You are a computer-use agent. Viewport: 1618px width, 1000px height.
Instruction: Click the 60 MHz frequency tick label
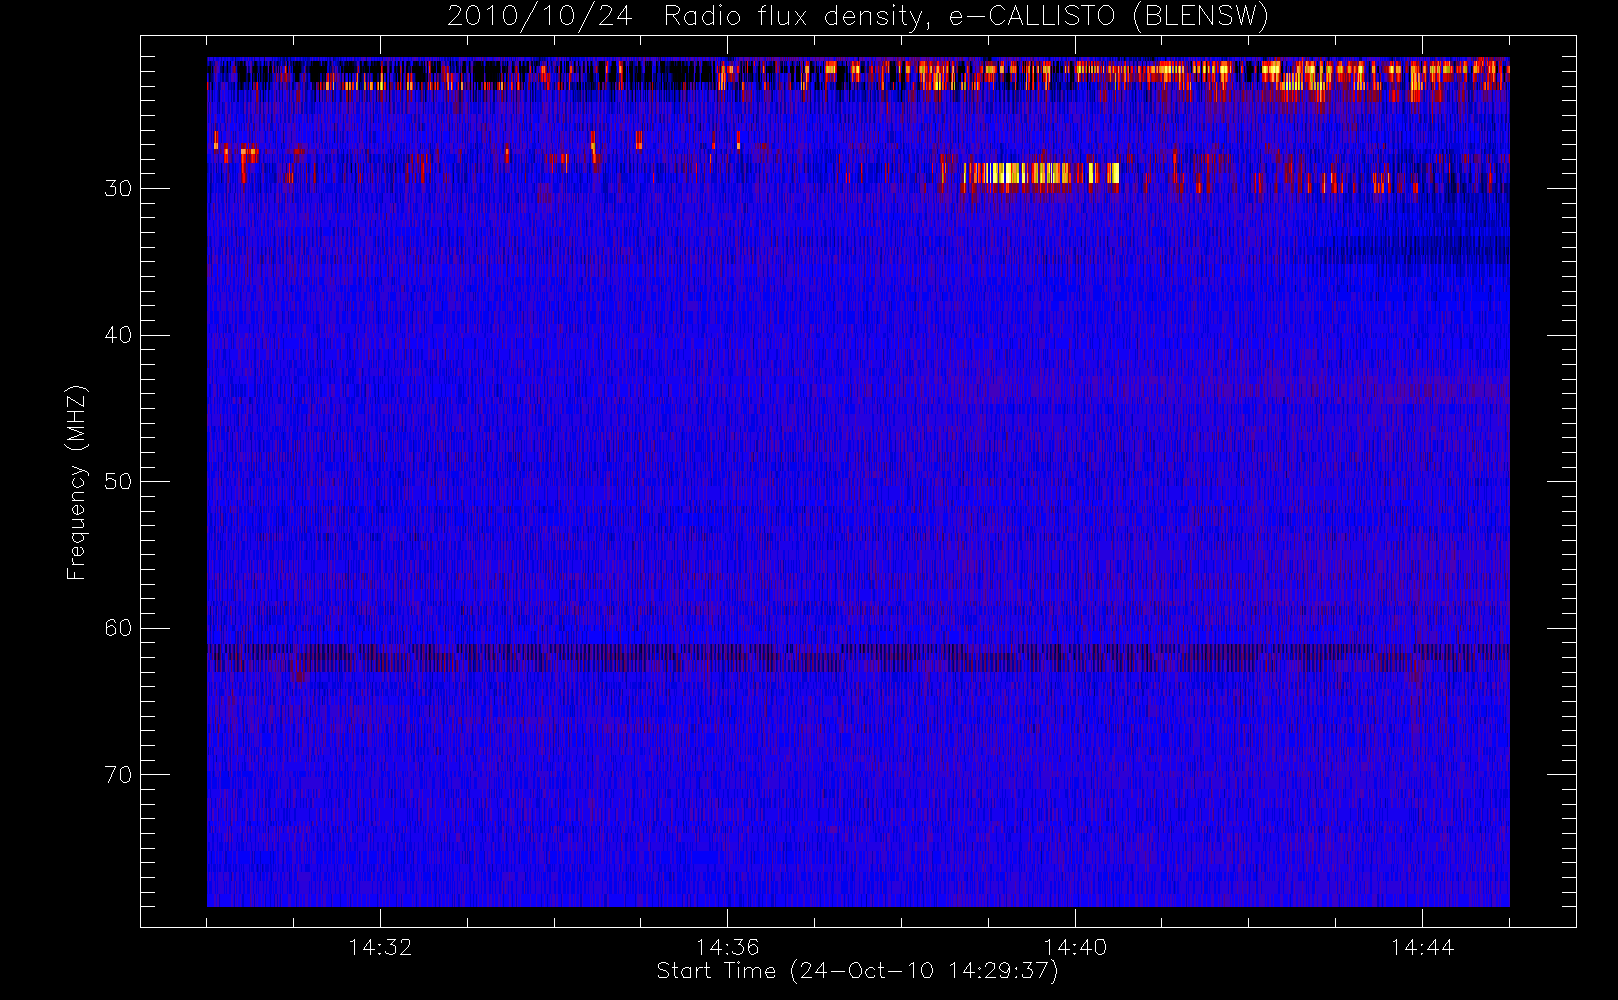(x=118, y=628)
